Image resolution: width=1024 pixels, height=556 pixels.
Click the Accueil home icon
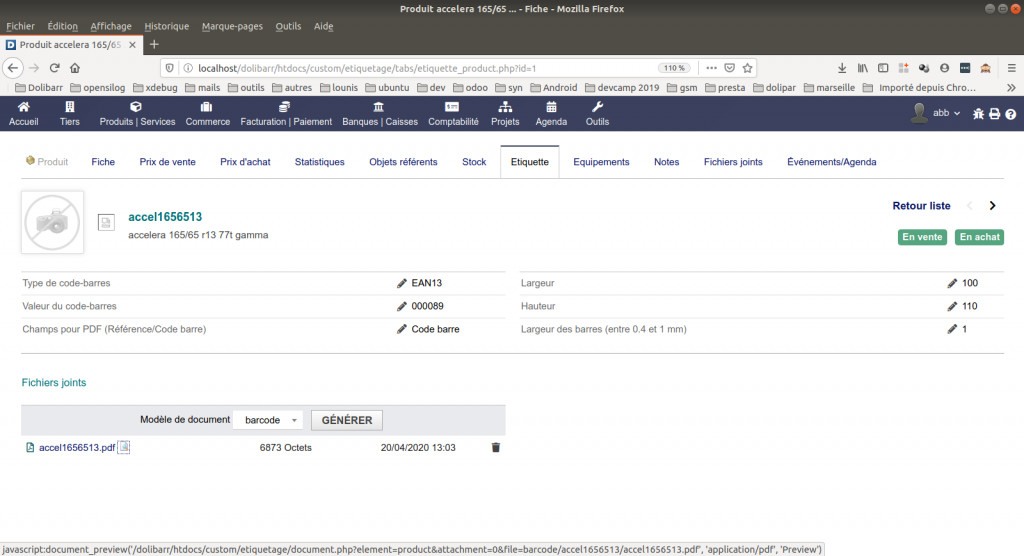pos(23,107)
